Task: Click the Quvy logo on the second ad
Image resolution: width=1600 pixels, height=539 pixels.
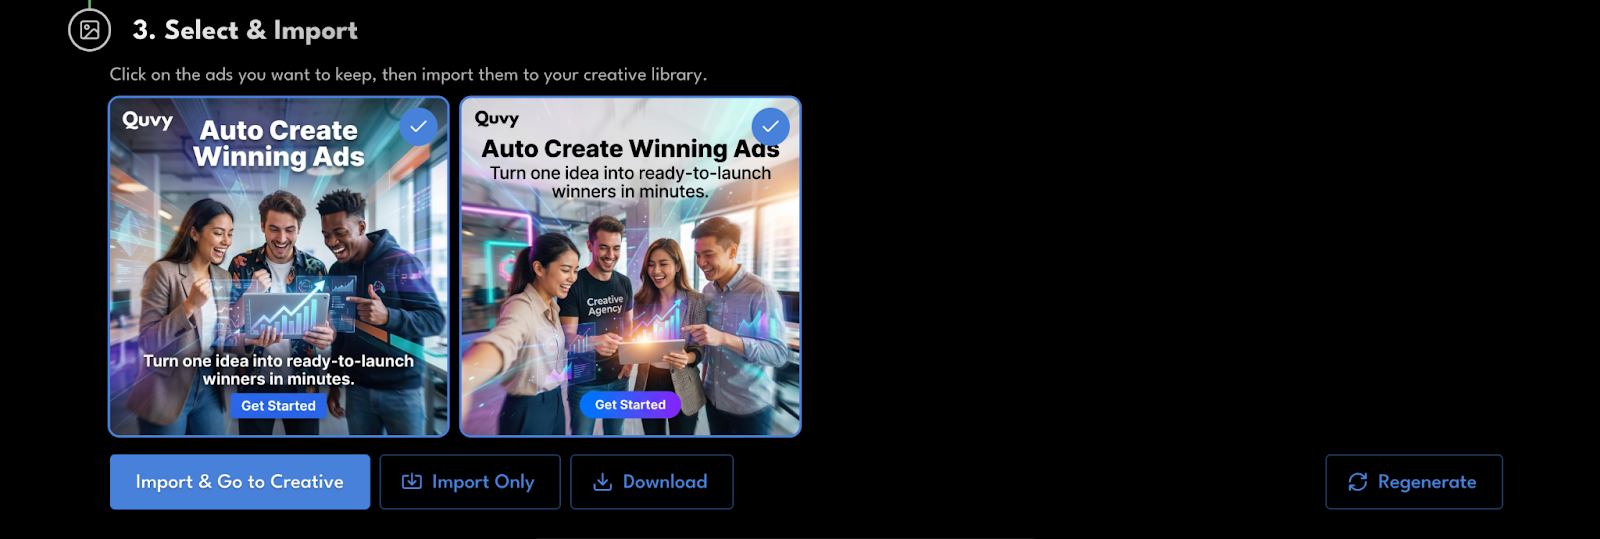Action: pos(497,118)
